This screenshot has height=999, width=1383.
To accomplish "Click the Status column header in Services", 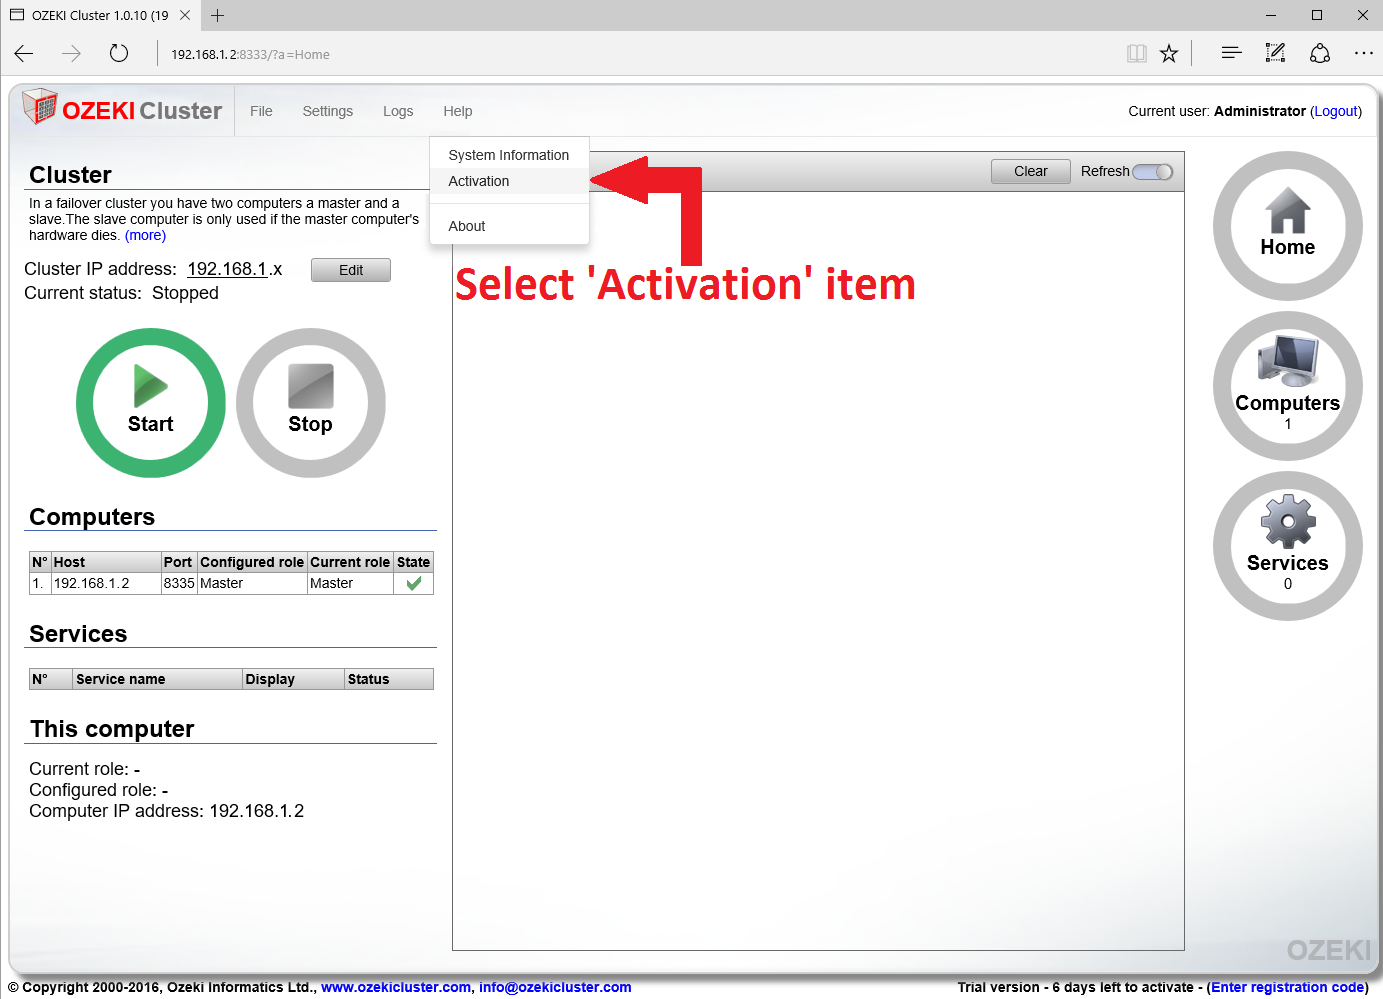I will tap(389, 679).
